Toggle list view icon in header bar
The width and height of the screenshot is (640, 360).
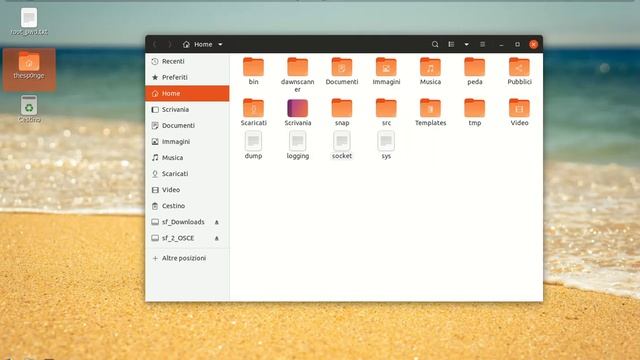(451, 44)
